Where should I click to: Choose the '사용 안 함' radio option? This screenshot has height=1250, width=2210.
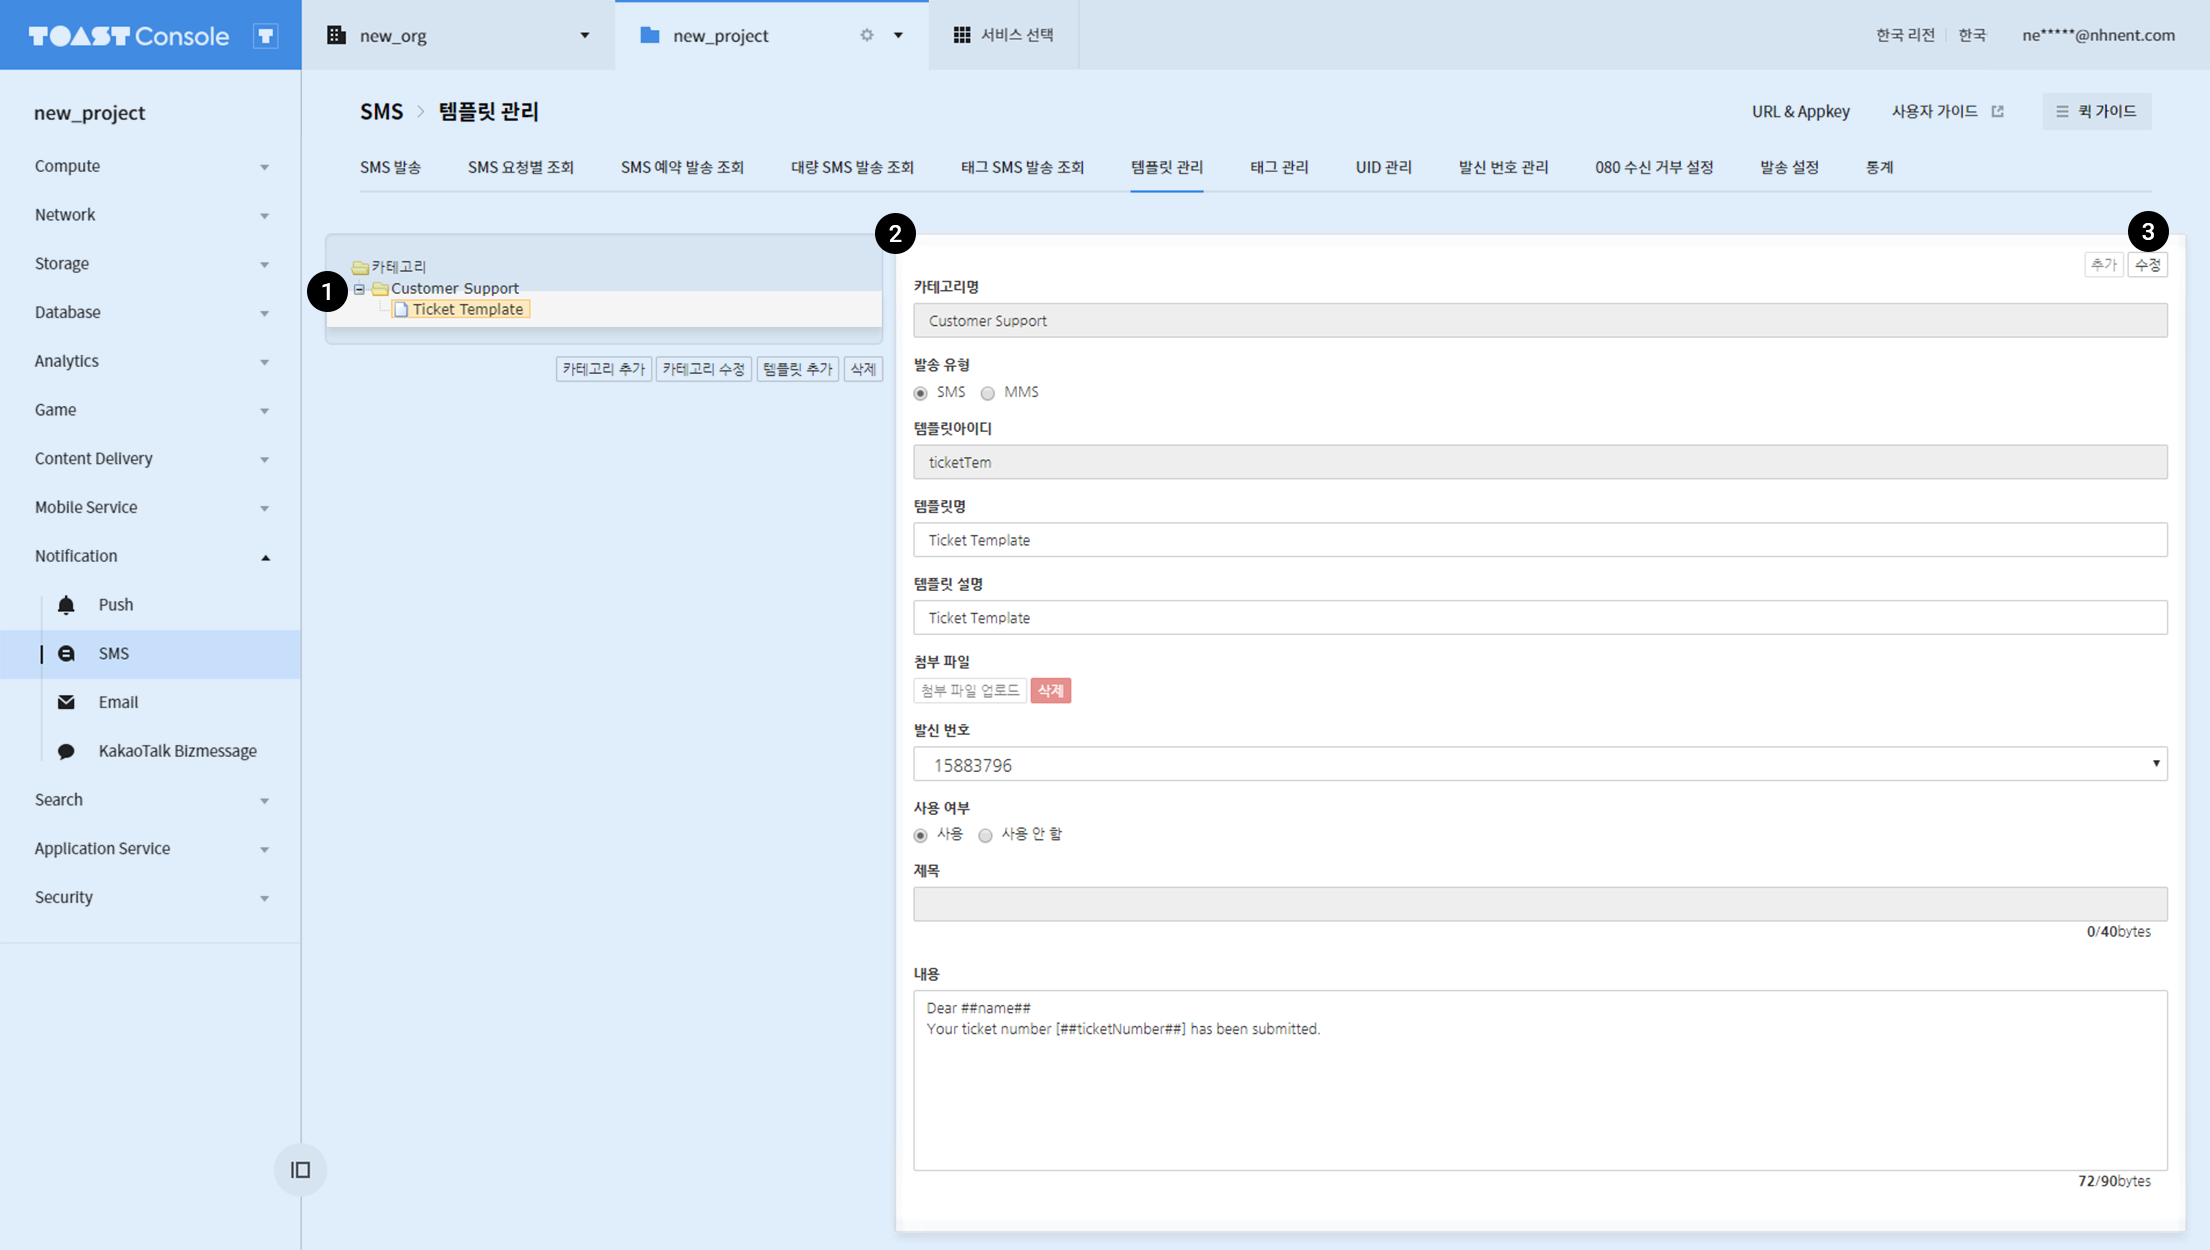(986, 835)
